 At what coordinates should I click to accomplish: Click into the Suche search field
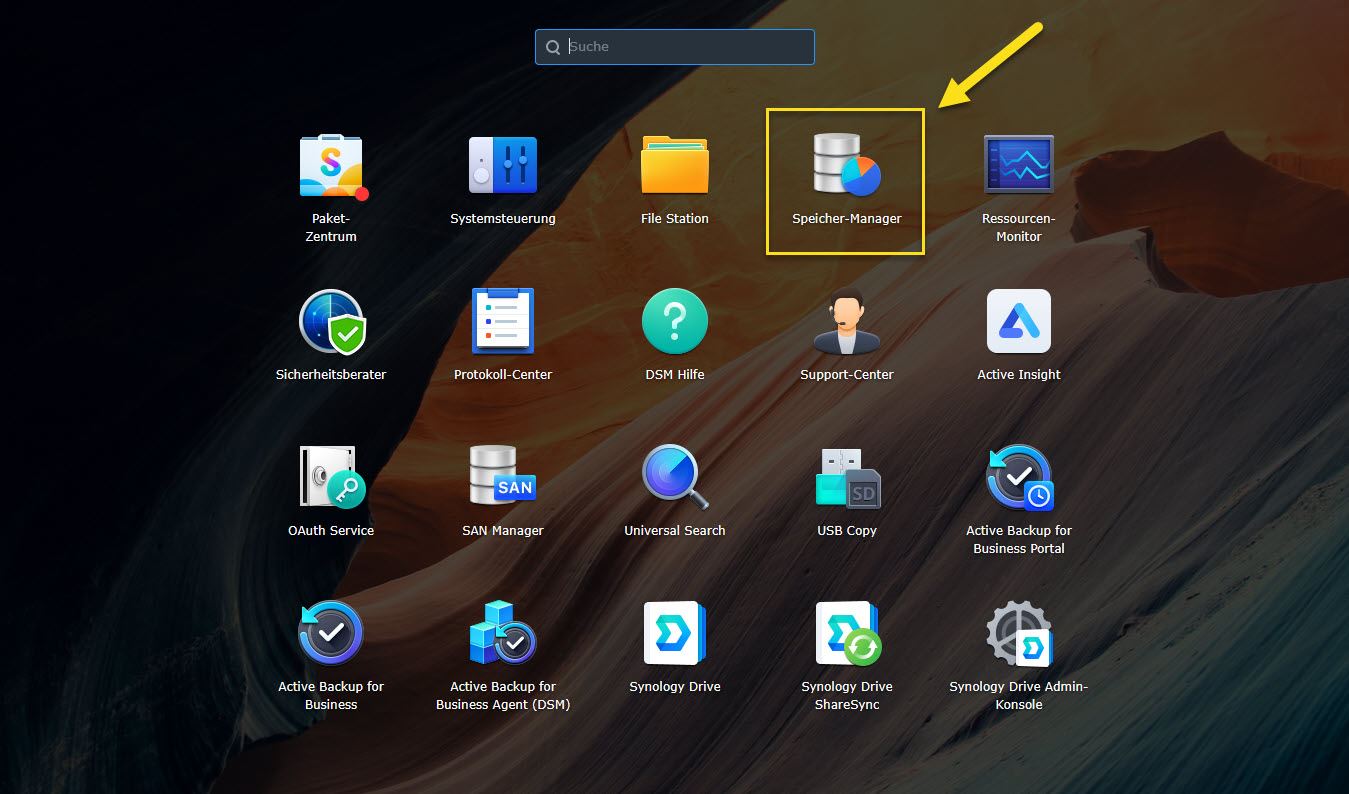(685, 47)
